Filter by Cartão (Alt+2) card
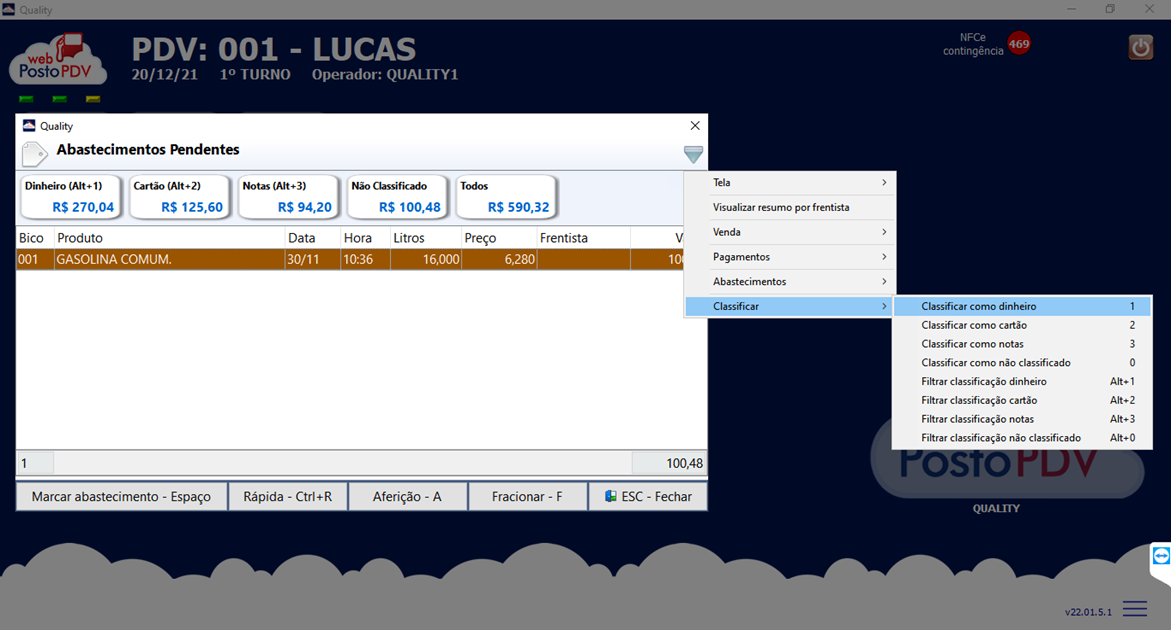The height and width of the screenshot is (630, 1171). (x=178, y=197)
